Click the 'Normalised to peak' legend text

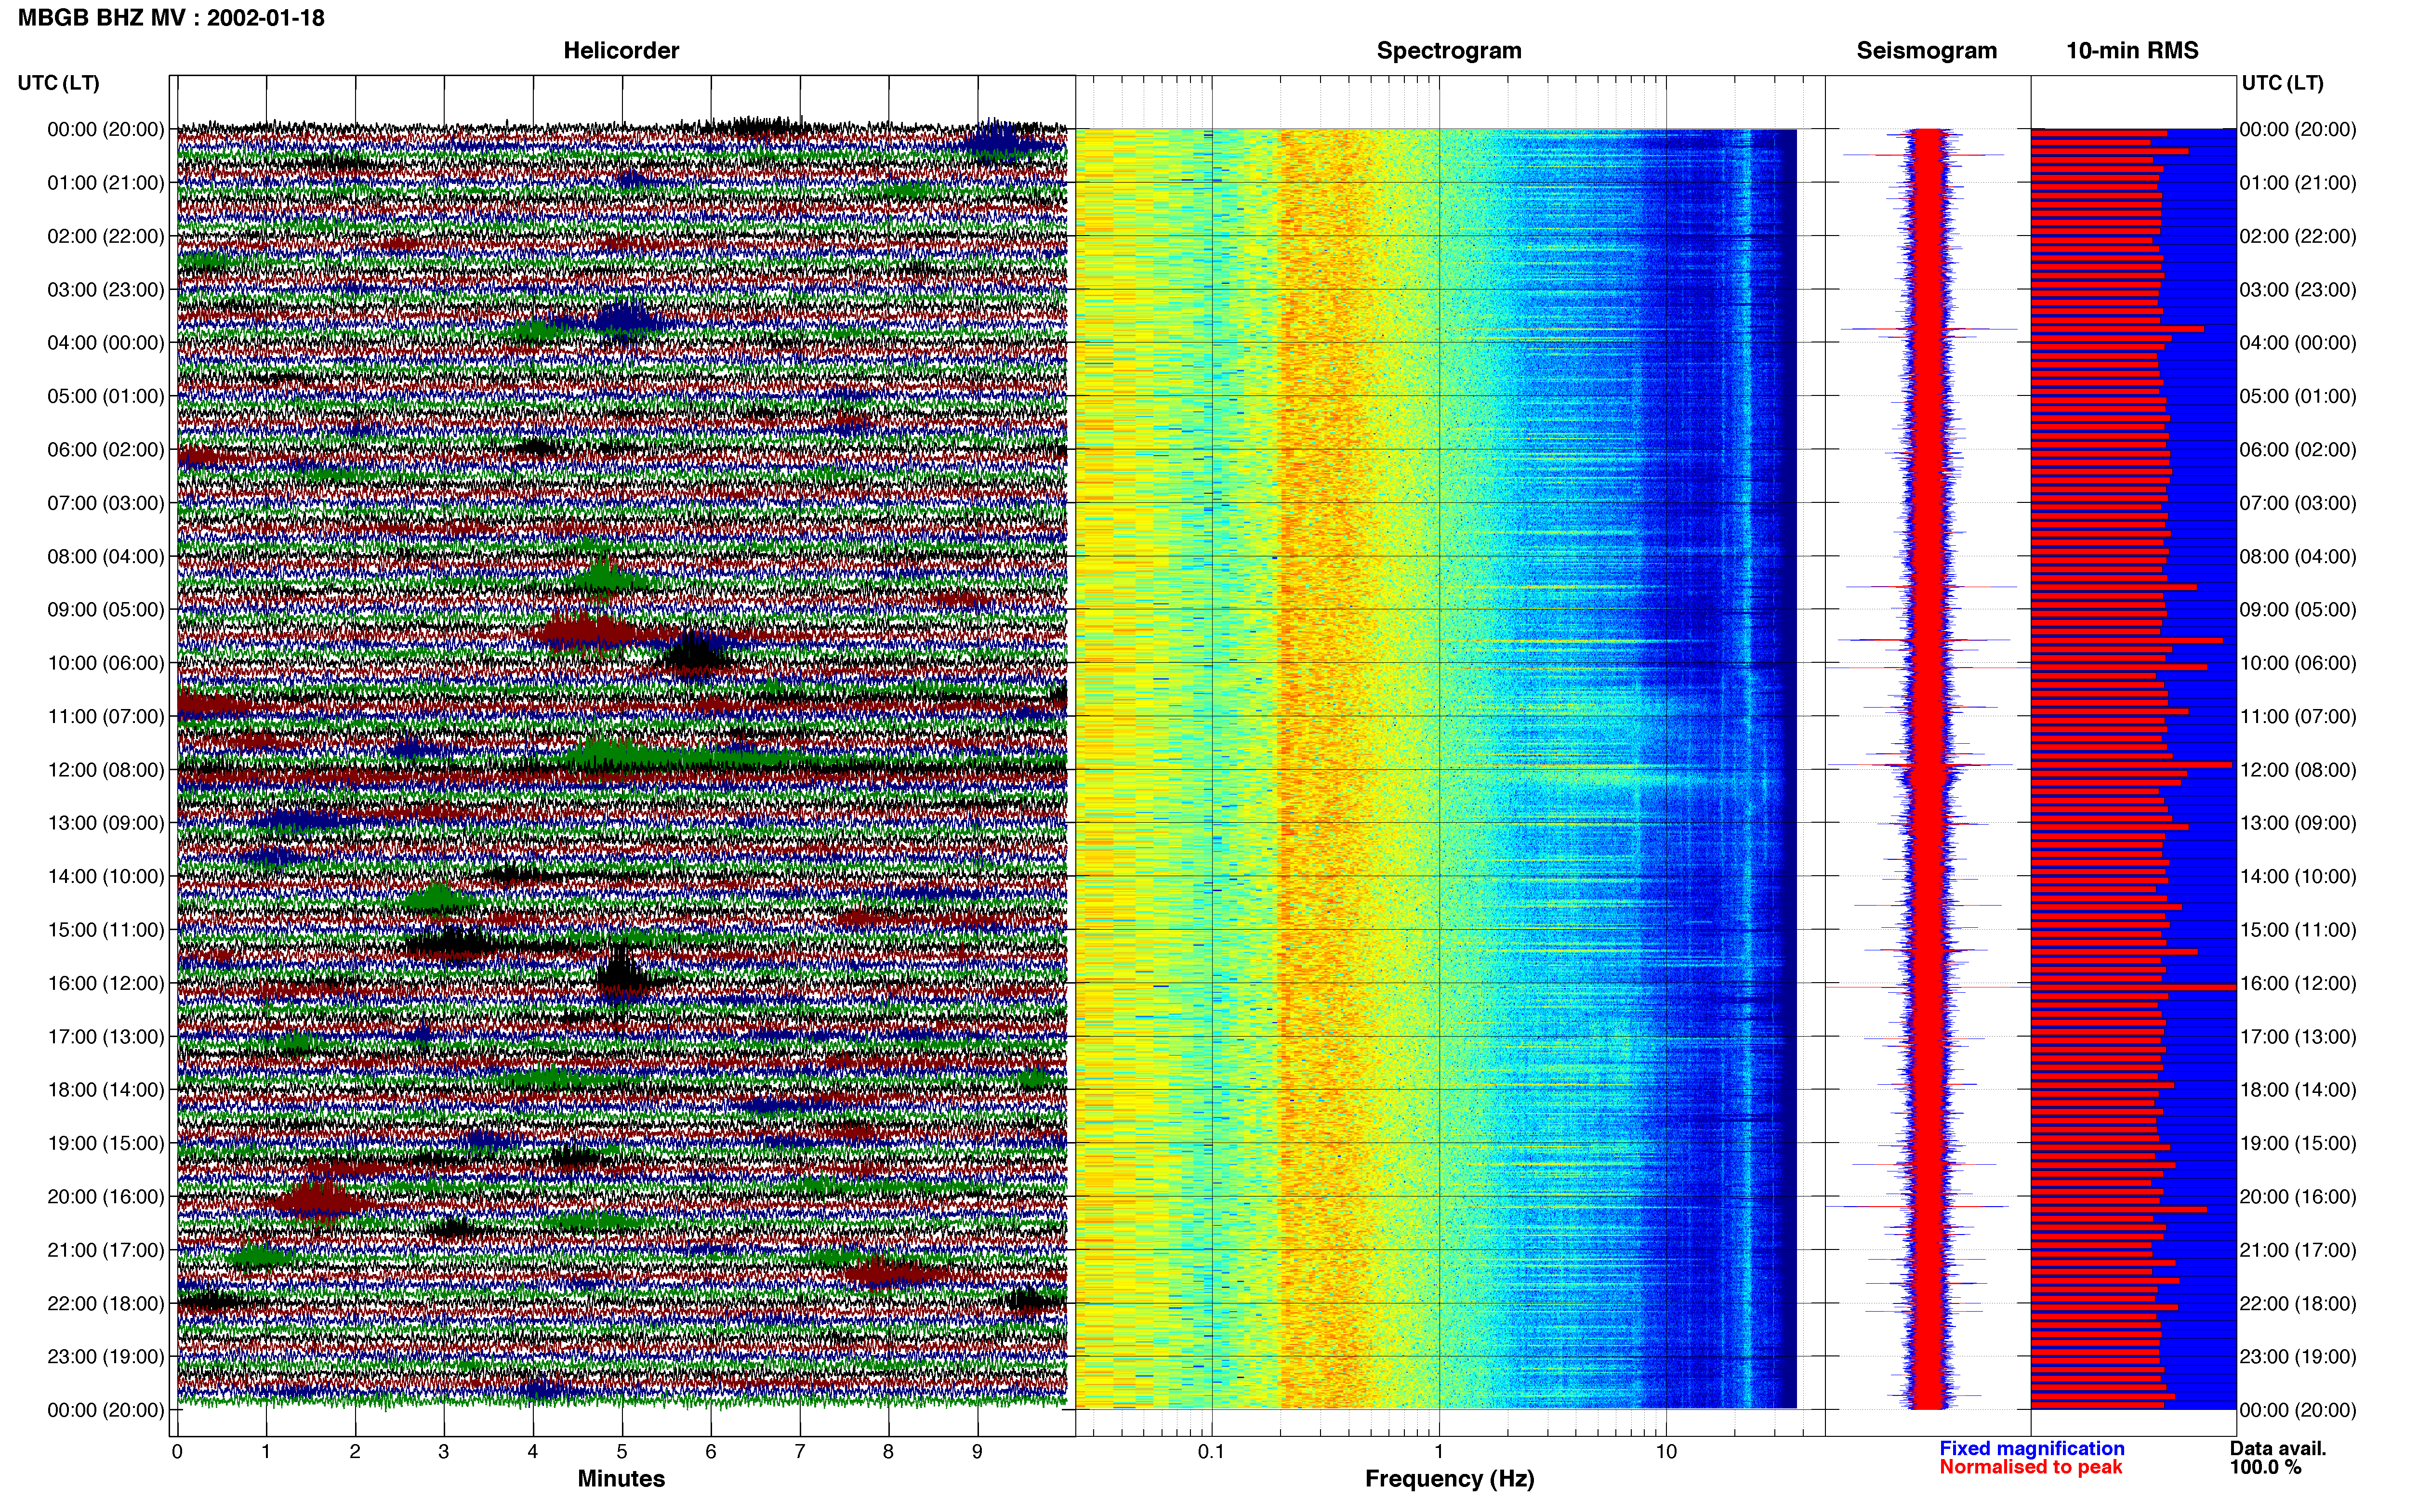(x=2030, y=1467)
